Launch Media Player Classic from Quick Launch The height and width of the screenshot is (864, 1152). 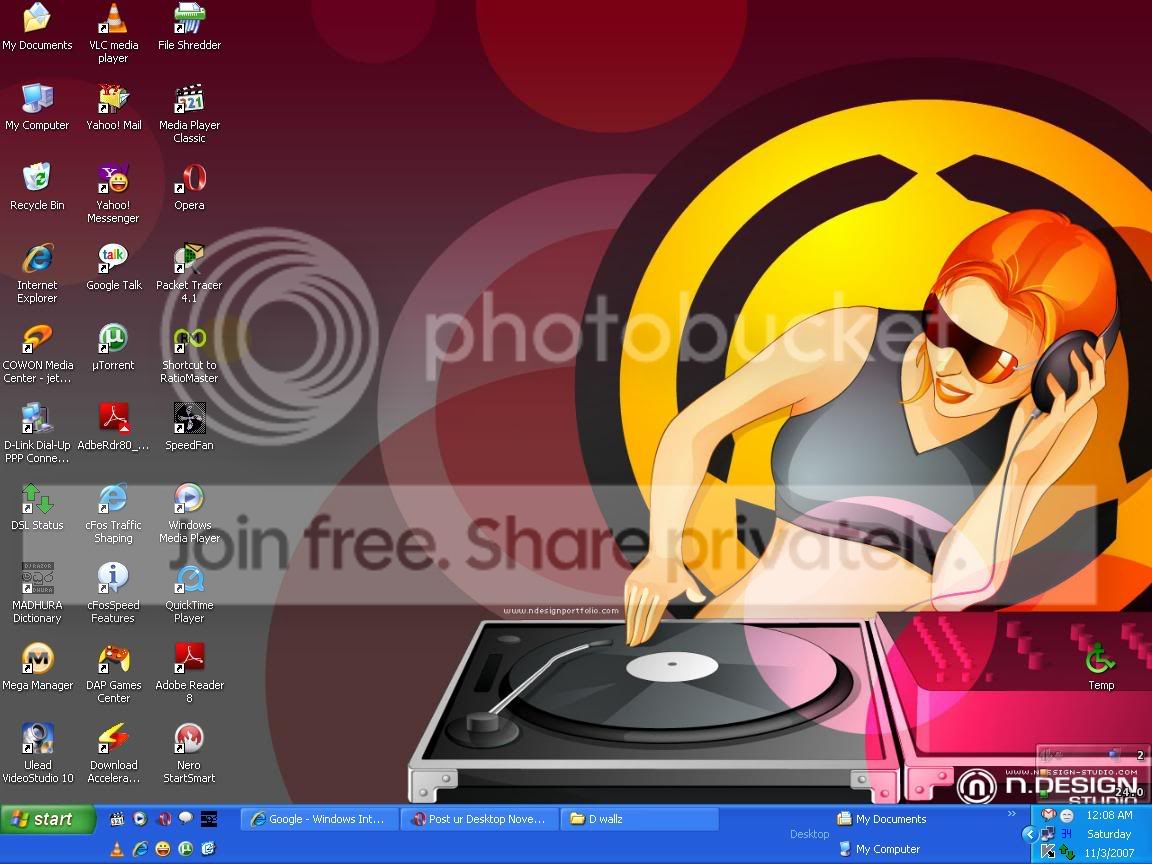point(117,818)
